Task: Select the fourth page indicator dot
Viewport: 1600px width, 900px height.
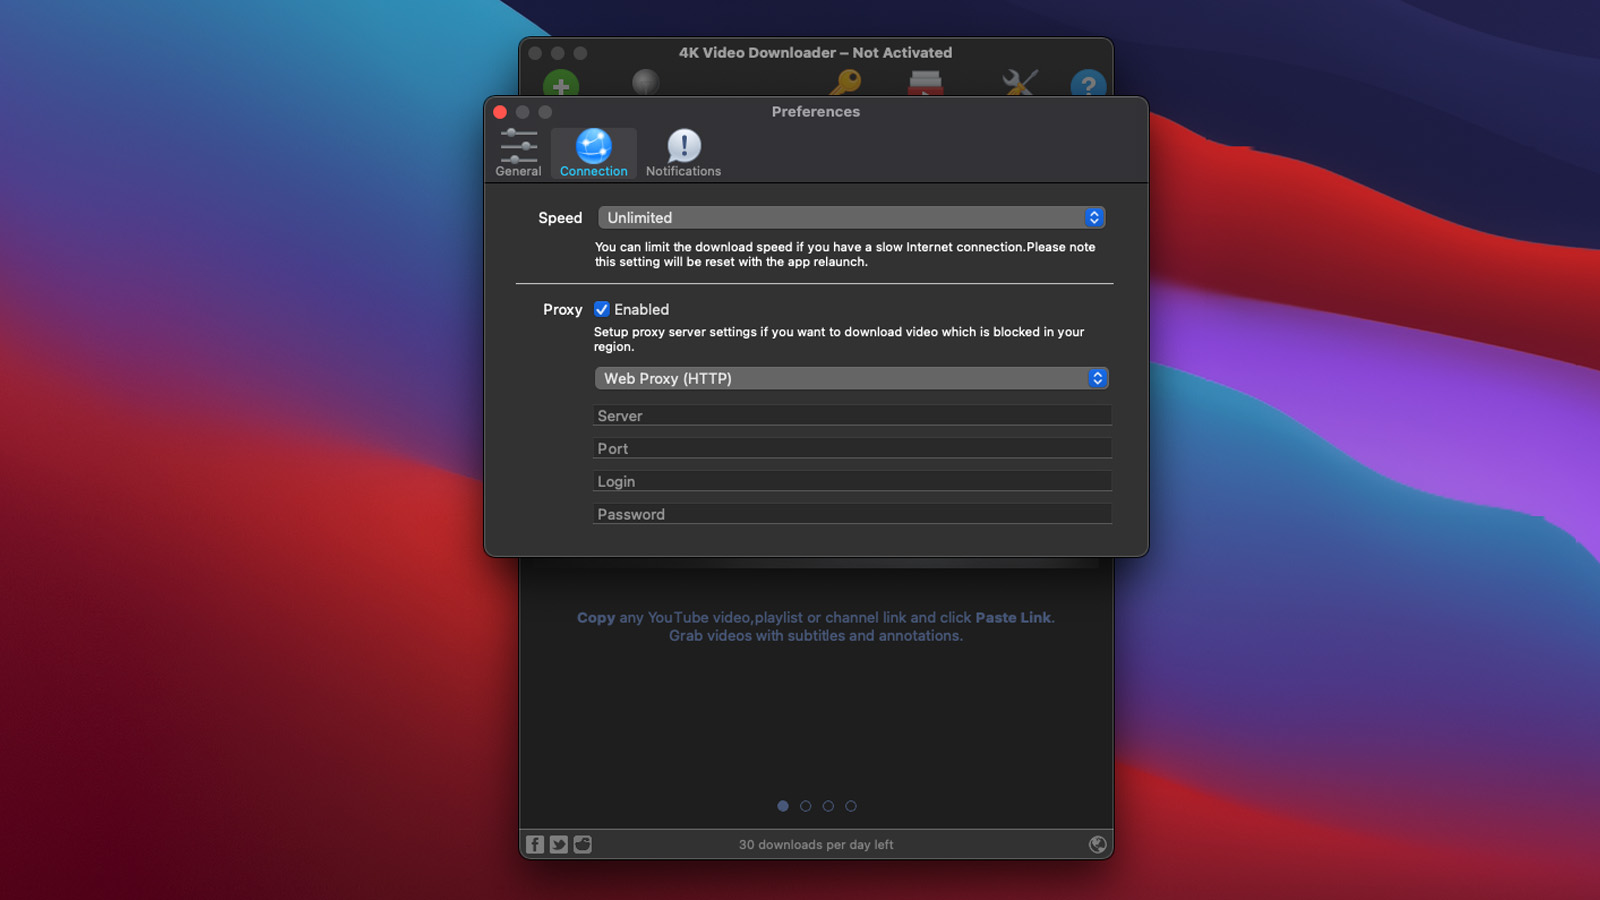Action: tap(851, 806)
